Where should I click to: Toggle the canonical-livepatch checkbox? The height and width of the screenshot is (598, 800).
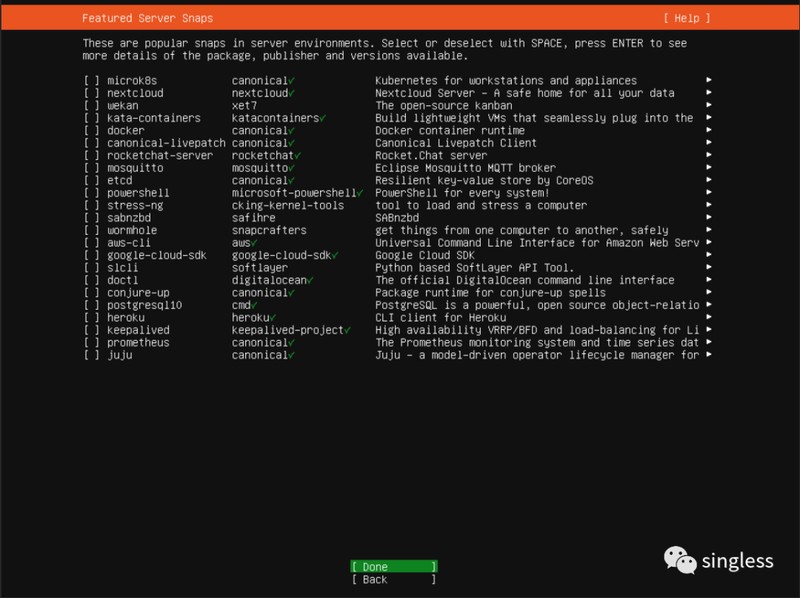92,143
